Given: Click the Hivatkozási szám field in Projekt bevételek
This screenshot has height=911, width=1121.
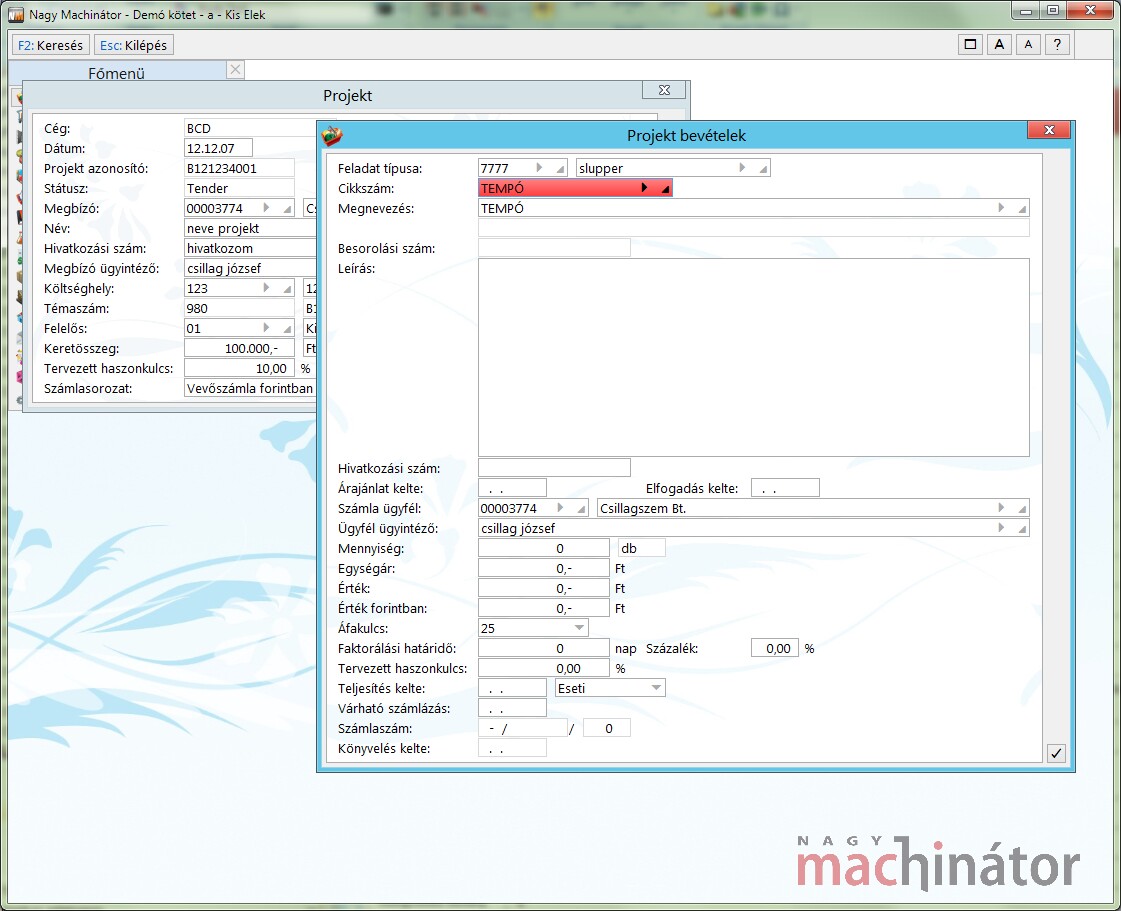Looking at the screenshot, I should click(554, 468).
